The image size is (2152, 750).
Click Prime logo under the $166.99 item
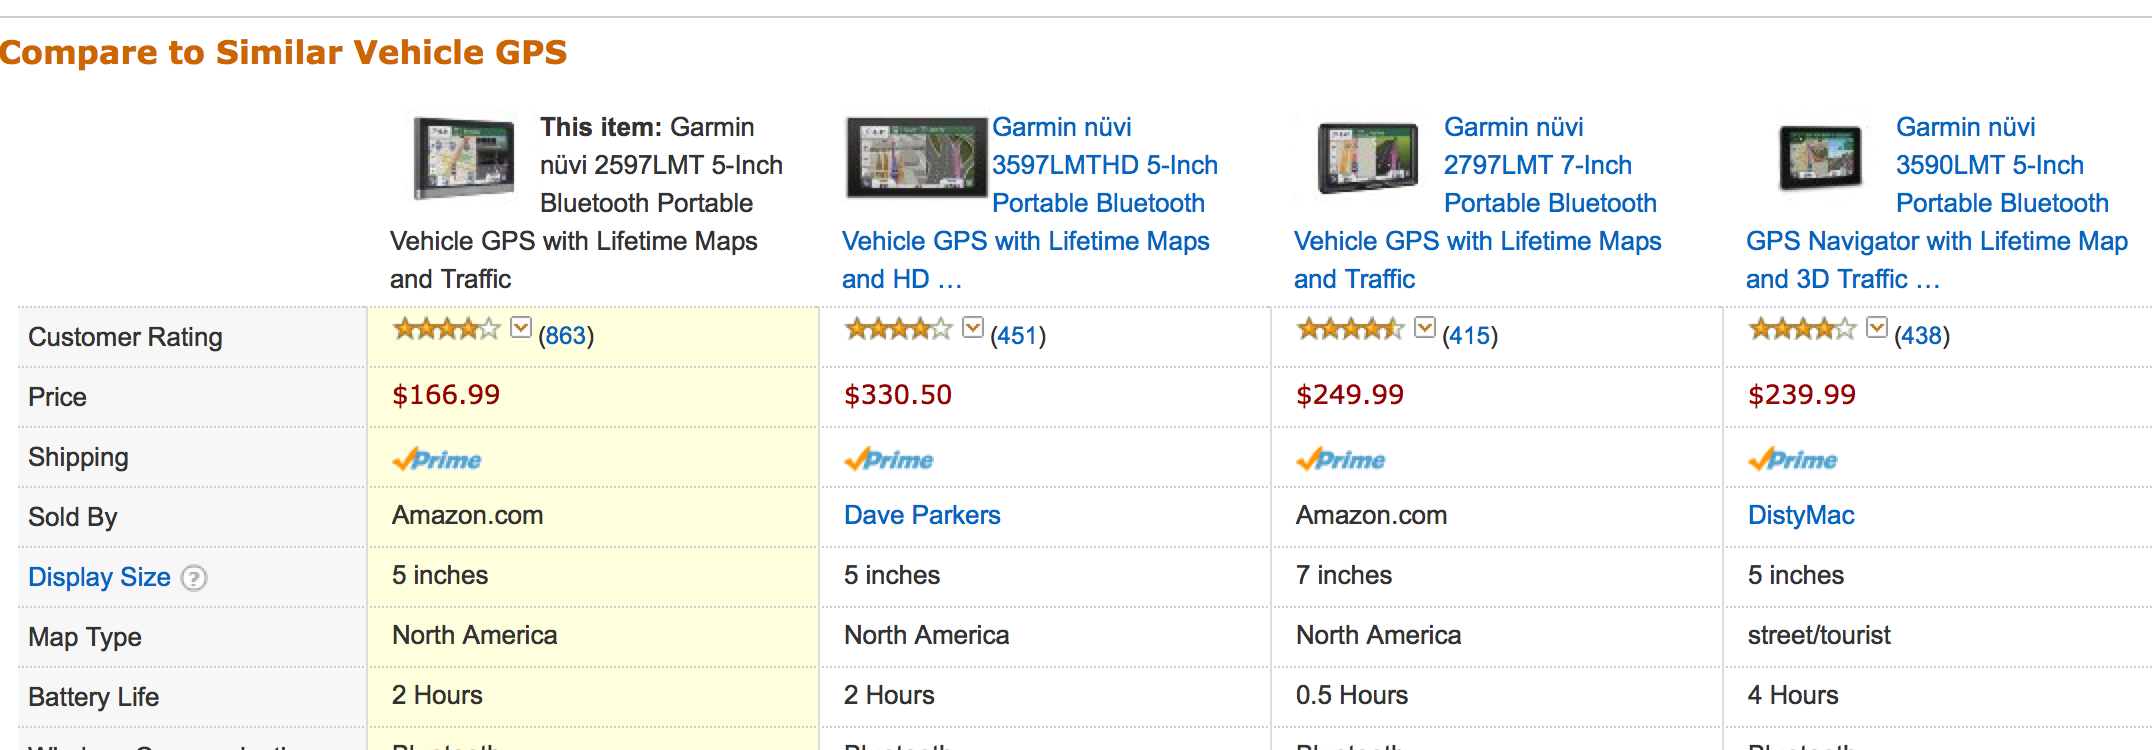coord(437,459)
